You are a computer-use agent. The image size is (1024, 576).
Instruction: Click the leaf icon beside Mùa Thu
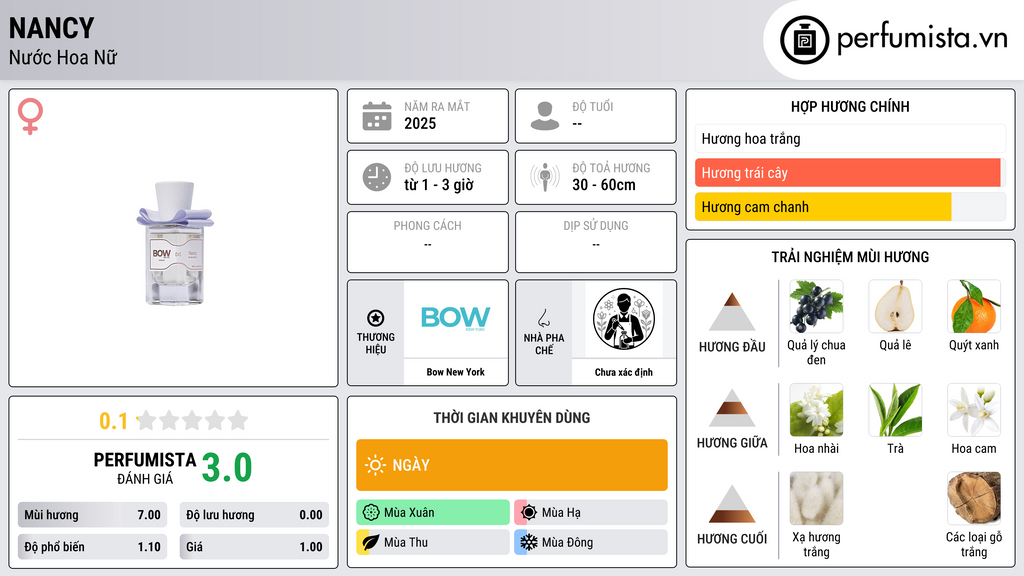[x=371, y=542]
